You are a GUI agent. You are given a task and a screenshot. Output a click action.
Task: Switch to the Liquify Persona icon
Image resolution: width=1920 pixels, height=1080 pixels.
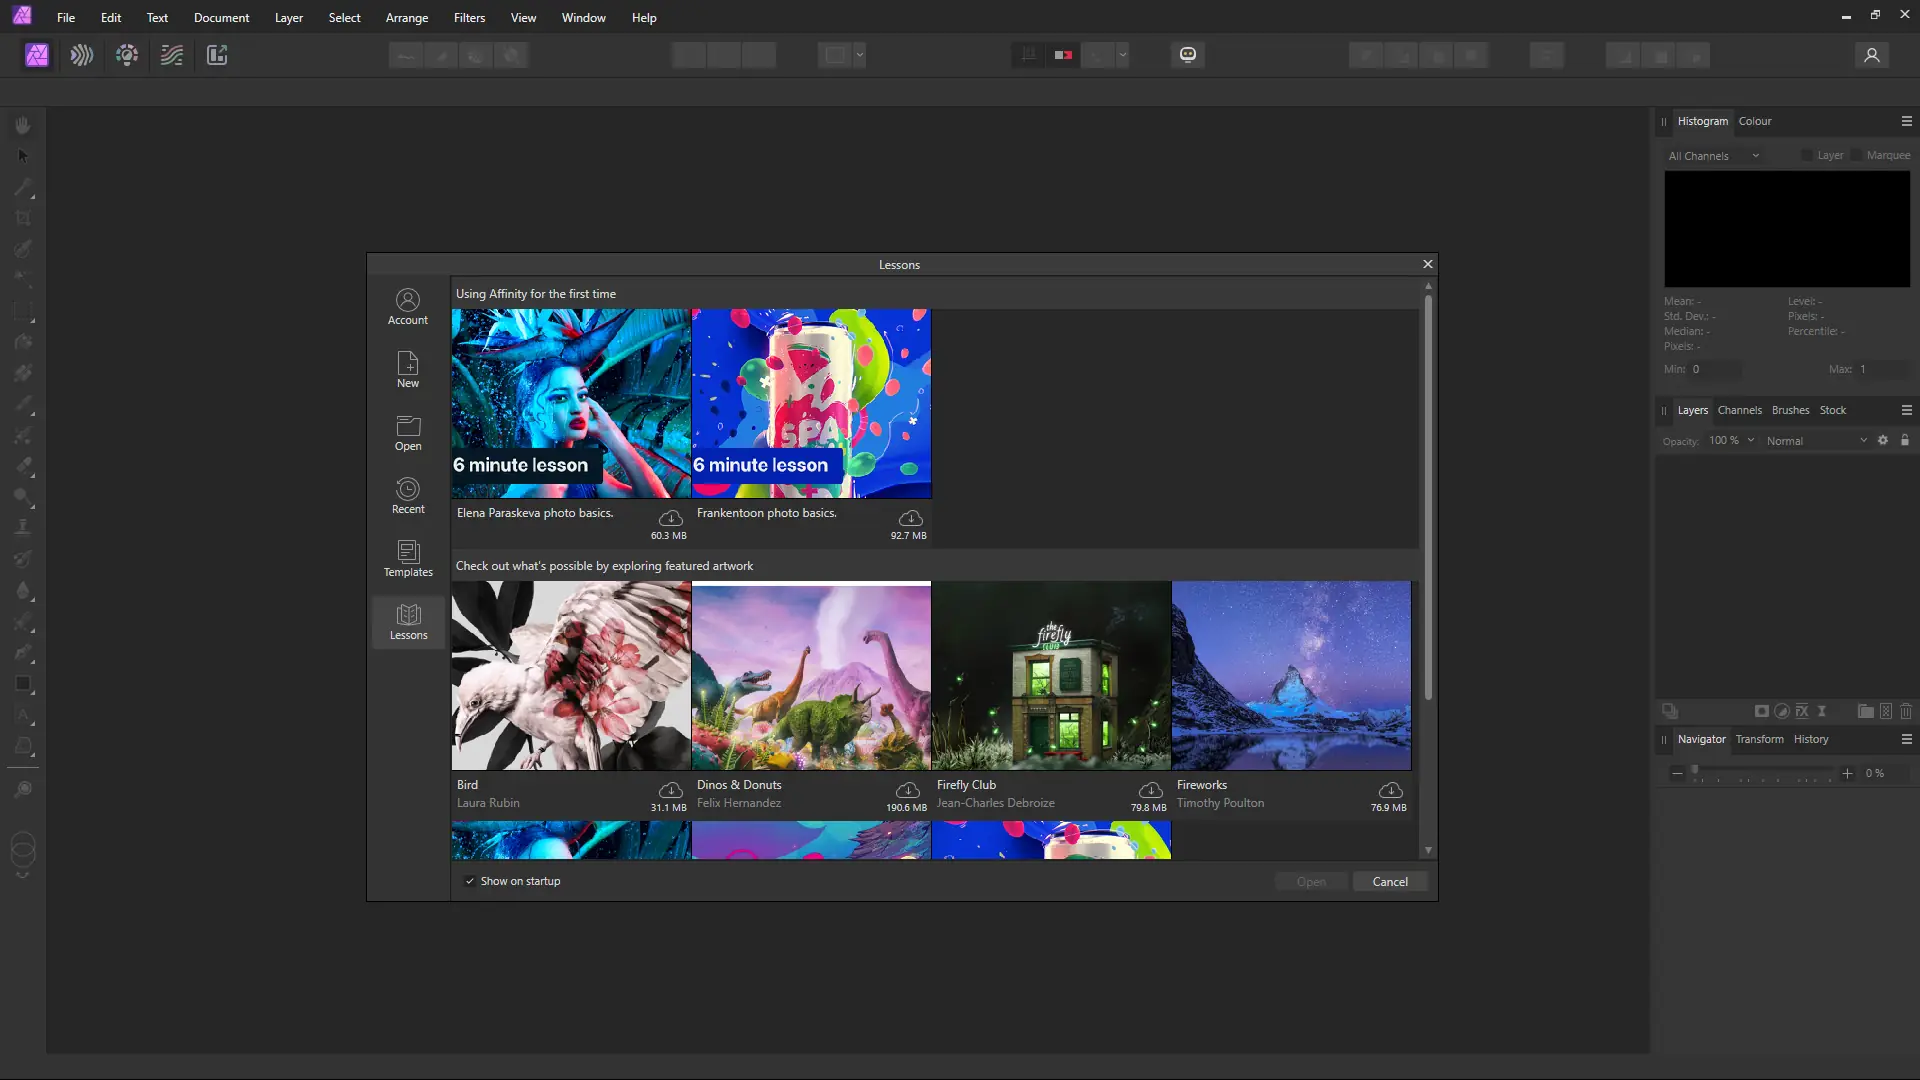tap(82, 55)
